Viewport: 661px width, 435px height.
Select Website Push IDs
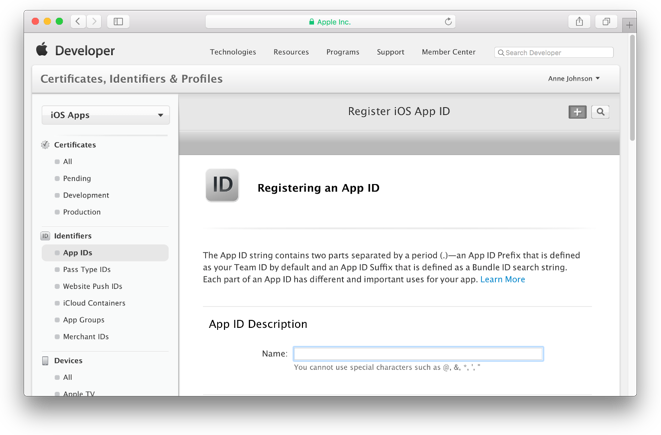click(92, 286)
